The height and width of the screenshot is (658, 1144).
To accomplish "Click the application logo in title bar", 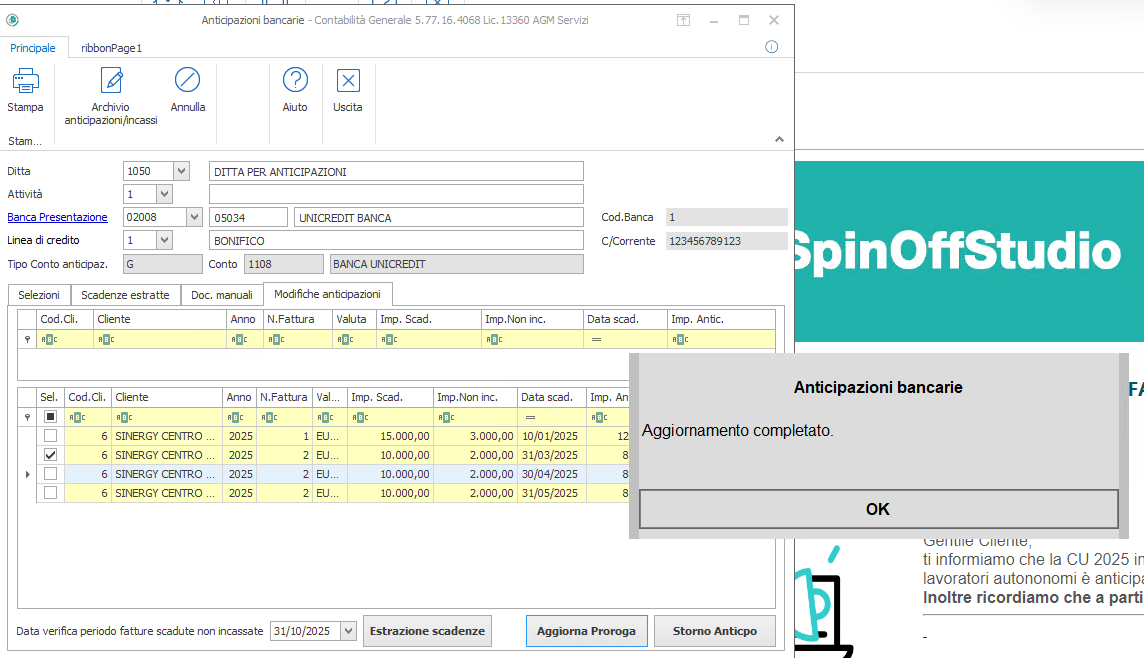I will 12,20.
